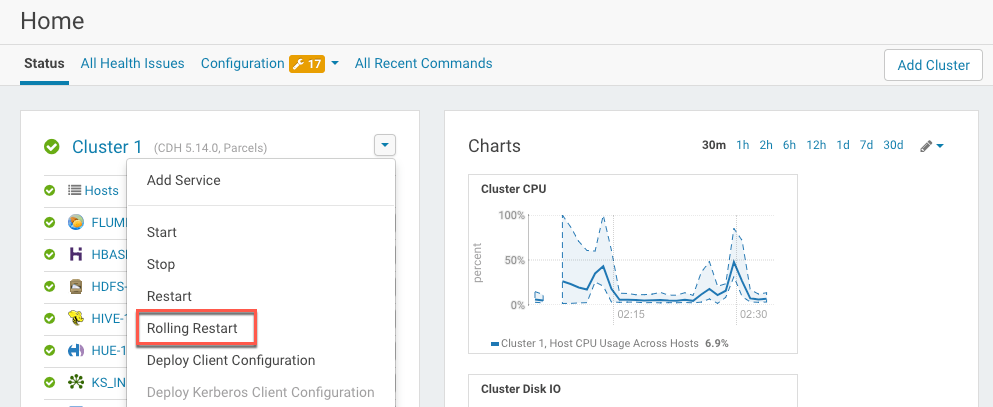Expand the Configuration tab dropdown arrow
993x407 pixels.
pyautogui.click(x=335, y=64)
